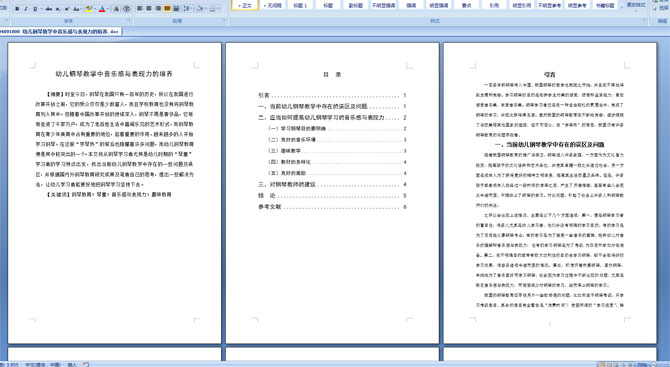Screen dimensions: 670x367
Task: Switch to the open document tab
Action: tap(61, 32)
